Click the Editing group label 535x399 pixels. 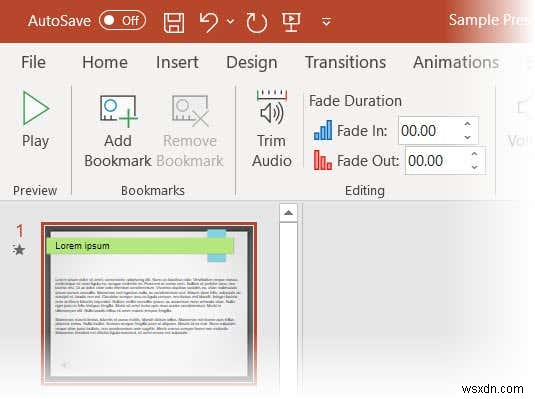click(365, 191)
